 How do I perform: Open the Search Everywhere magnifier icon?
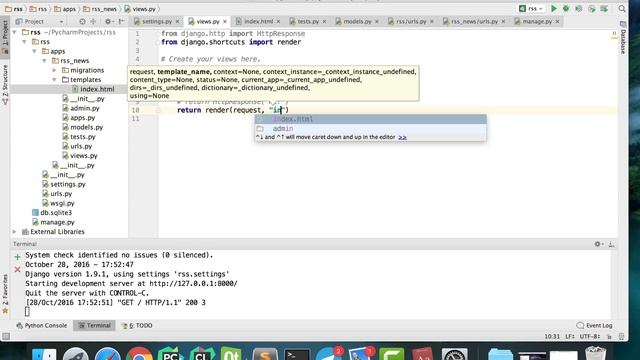[622, 9]
